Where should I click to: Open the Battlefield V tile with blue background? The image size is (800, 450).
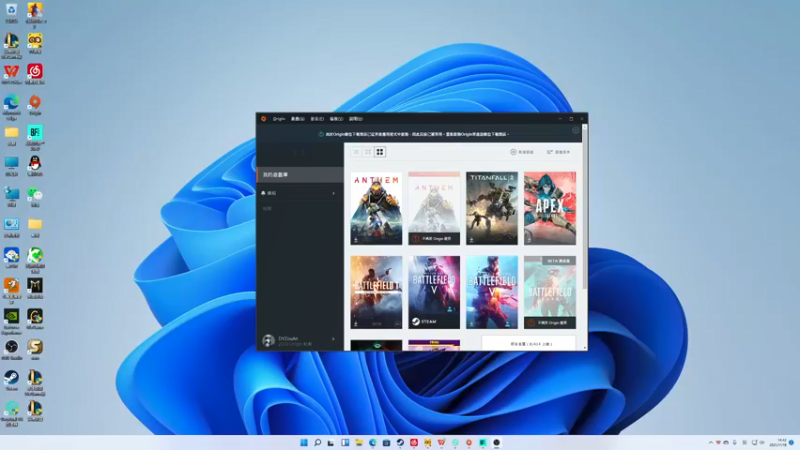(x=492, y=292)
